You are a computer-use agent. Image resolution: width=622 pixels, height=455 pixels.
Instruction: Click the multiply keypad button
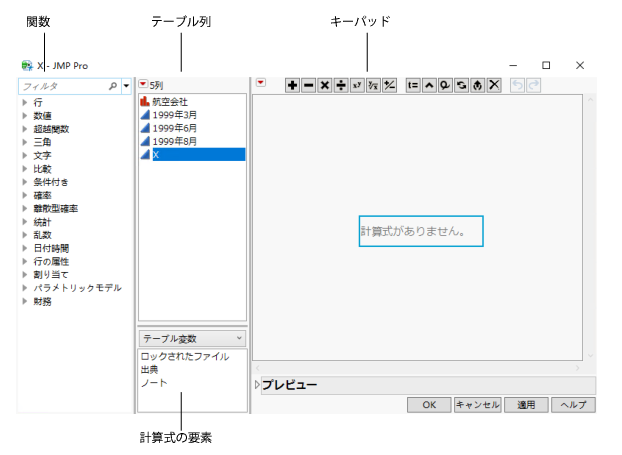click(x=324, y=86)
